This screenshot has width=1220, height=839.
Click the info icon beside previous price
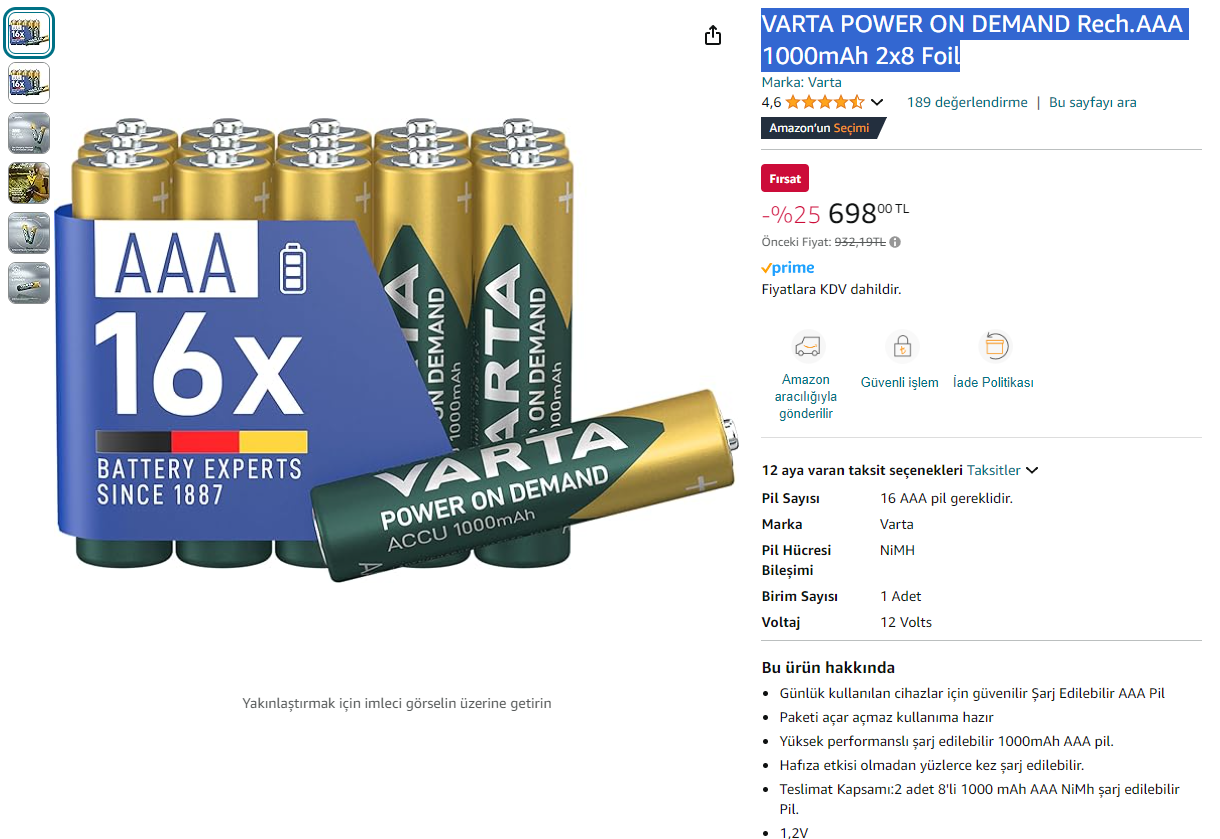[895, 242]
